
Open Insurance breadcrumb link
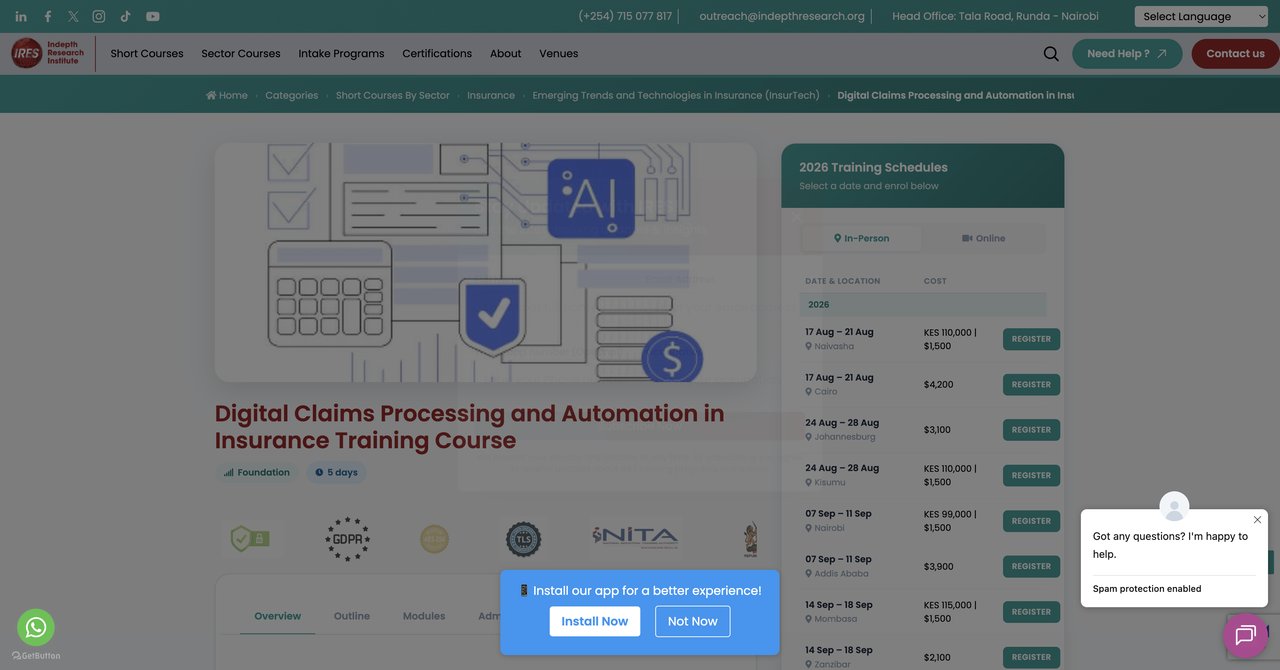[x=491, y=95]
